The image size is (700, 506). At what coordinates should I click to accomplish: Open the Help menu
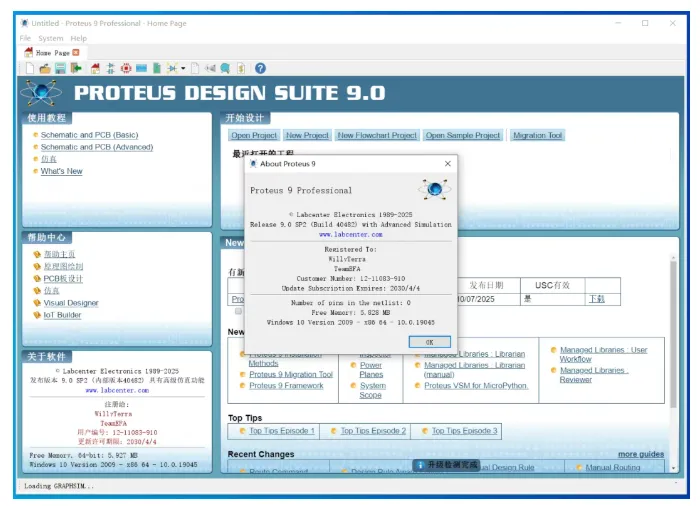(79, 38)
